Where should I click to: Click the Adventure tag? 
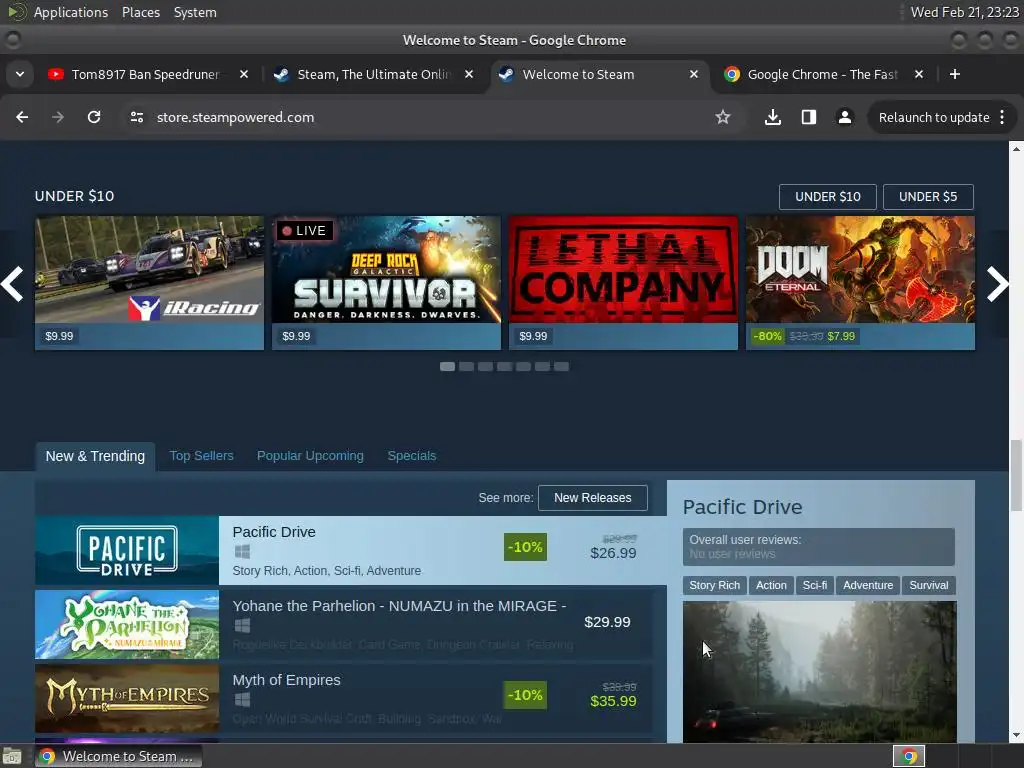tap(868, 585)
